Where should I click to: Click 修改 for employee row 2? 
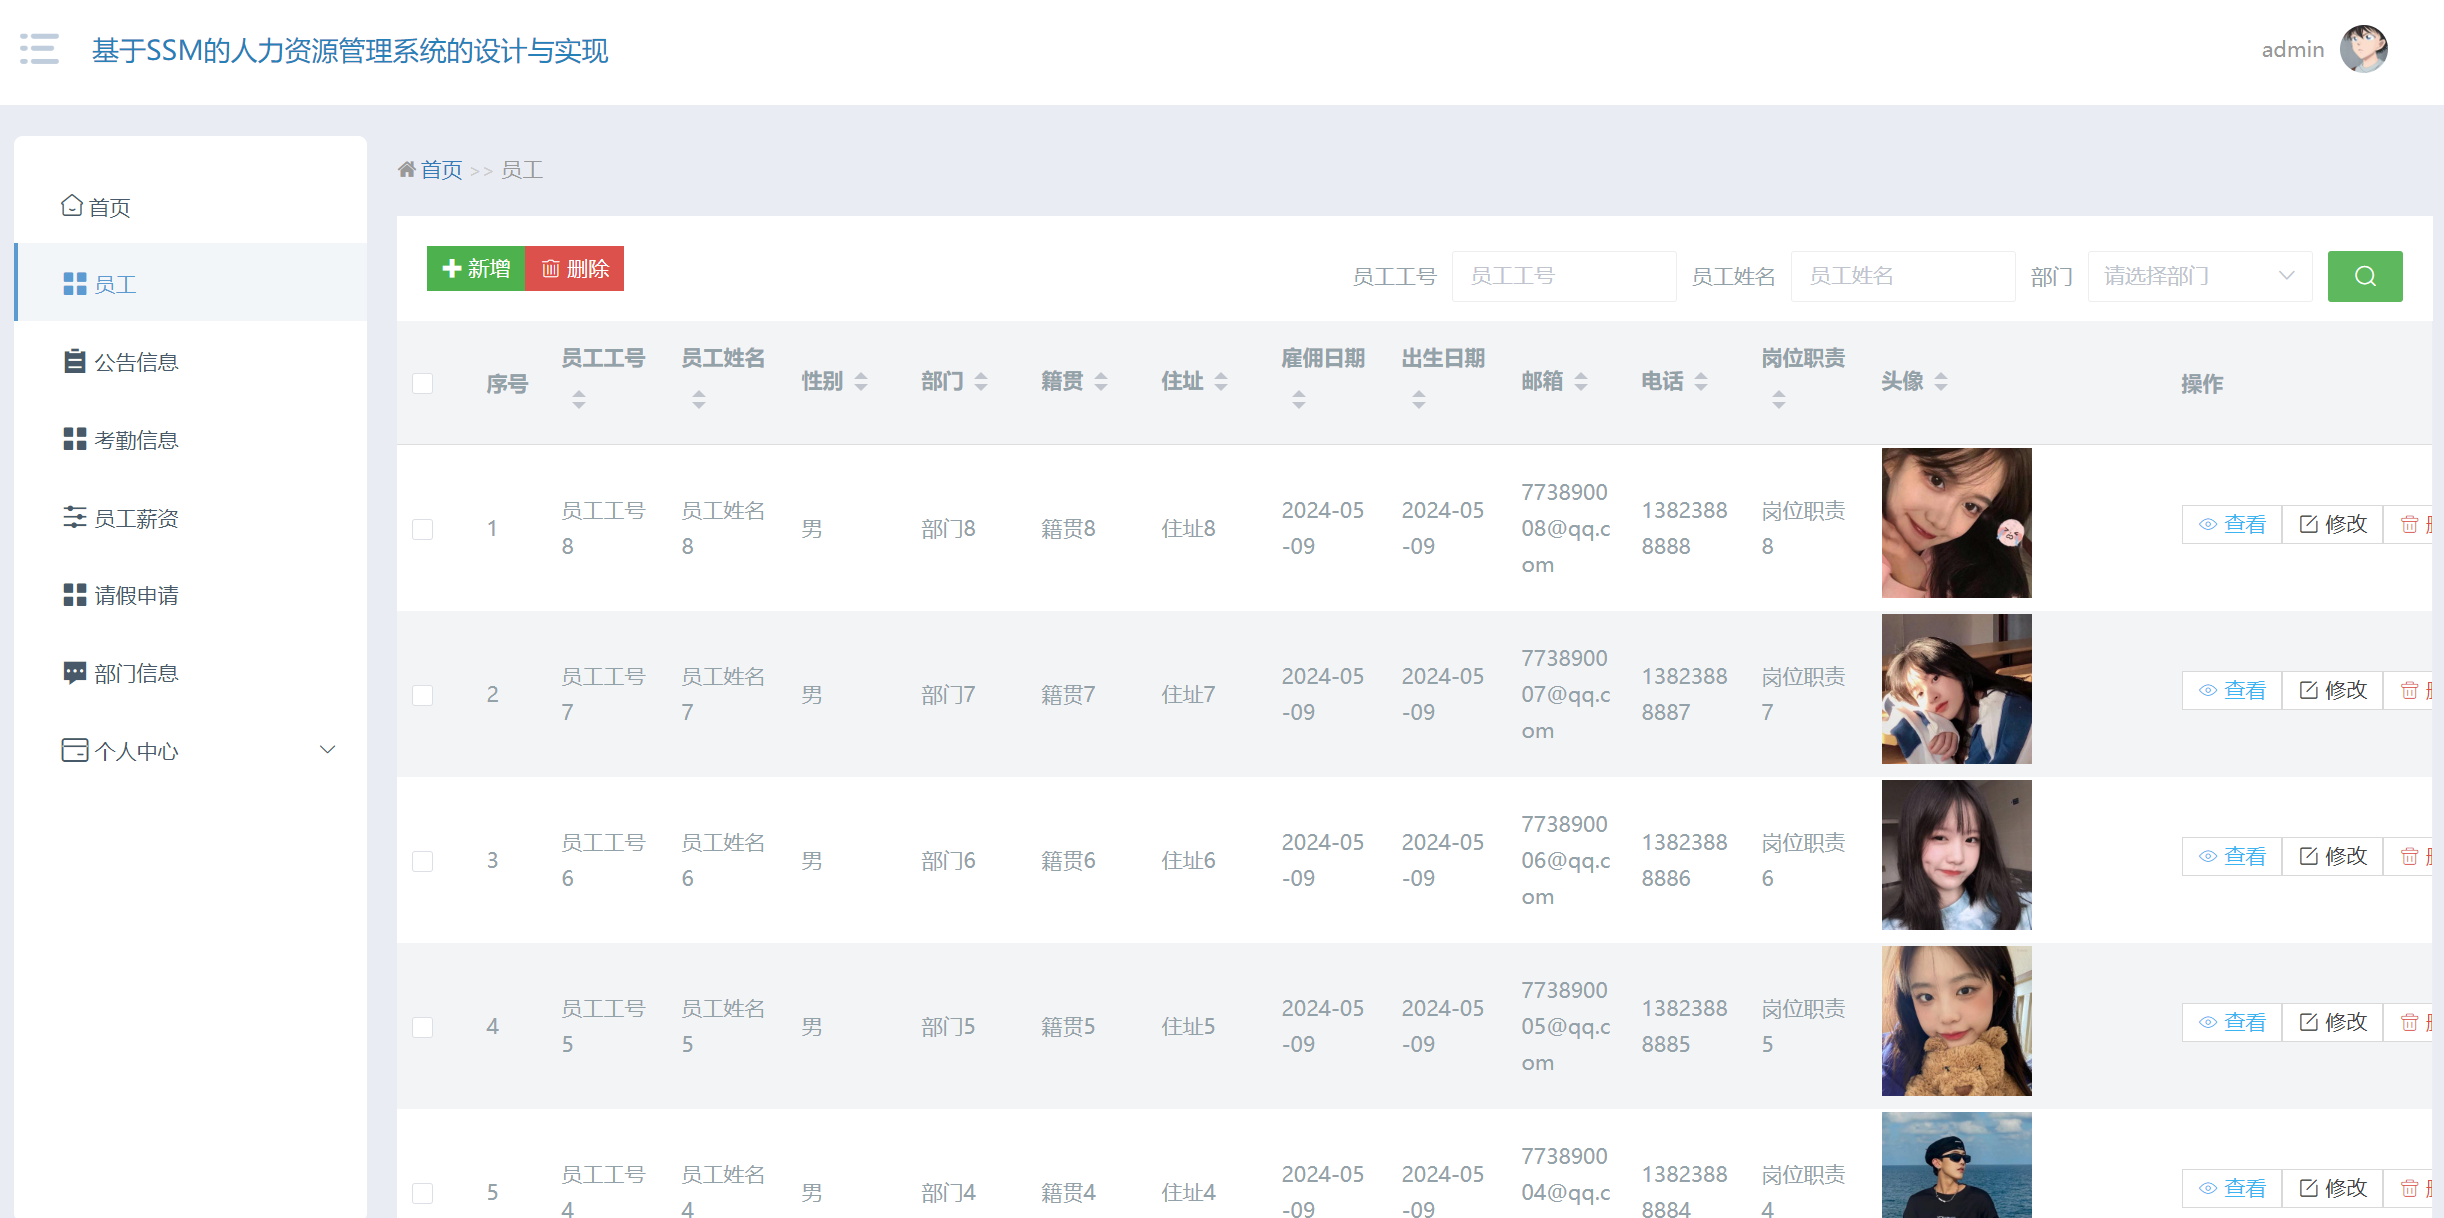(2333, 690)
